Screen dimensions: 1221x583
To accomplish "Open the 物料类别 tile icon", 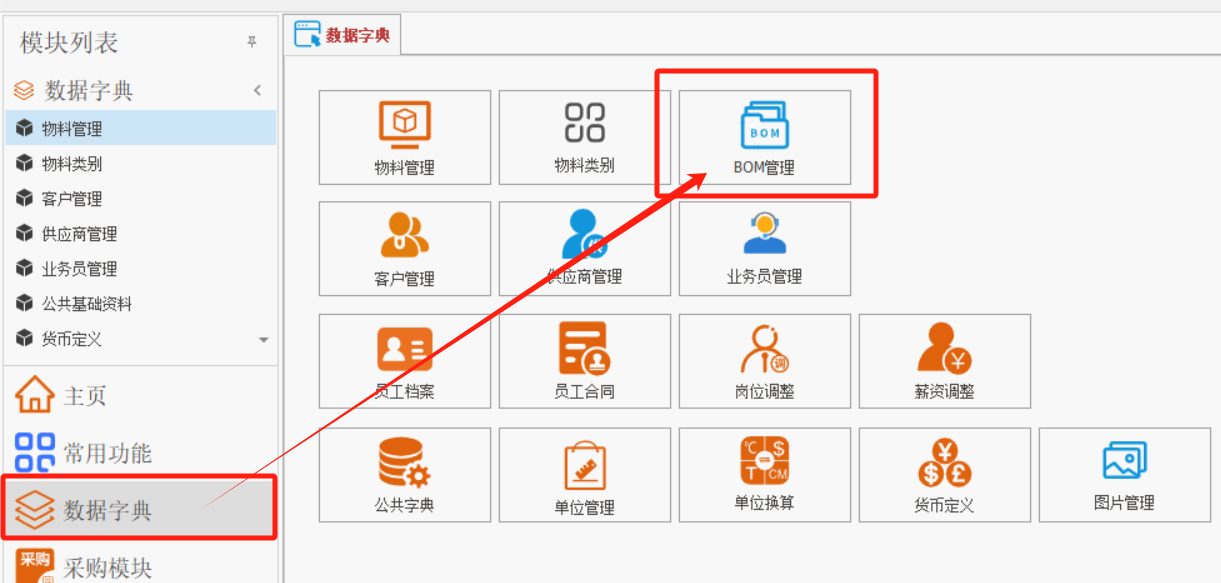I will click(585, 123).
